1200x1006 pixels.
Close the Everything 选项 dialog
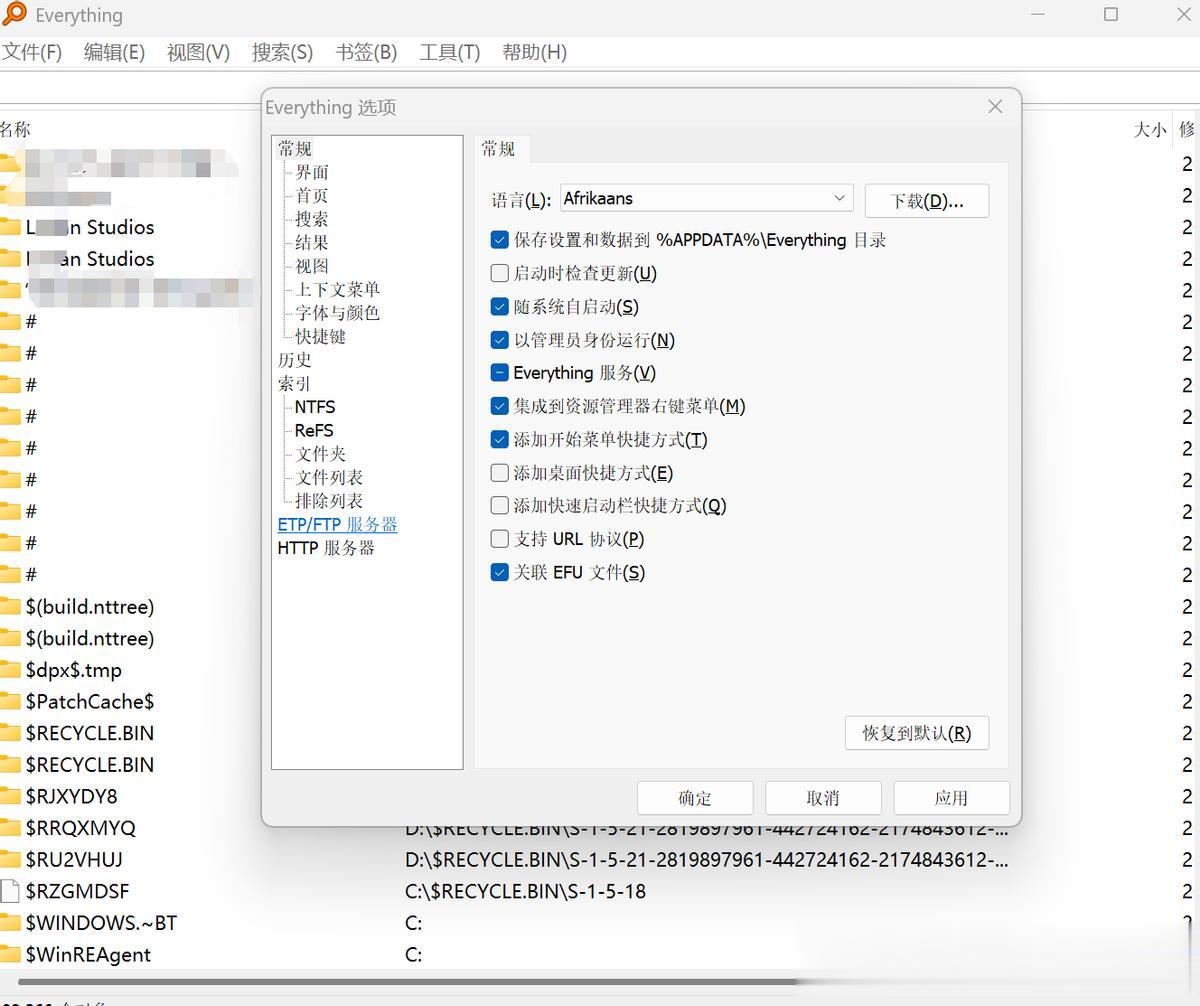pos(995,107)
